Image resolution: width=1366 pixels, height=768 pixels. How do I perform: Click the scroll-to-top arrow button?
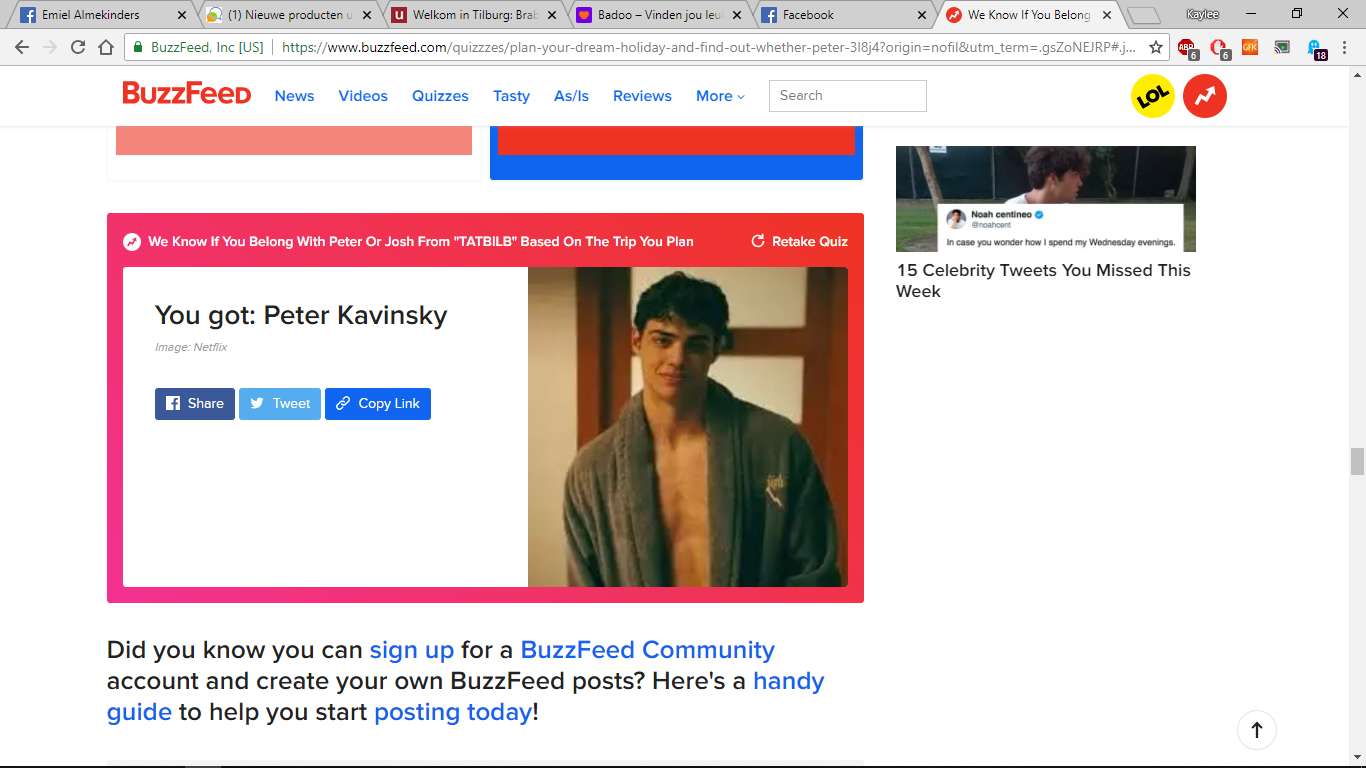click(1257, 730)
